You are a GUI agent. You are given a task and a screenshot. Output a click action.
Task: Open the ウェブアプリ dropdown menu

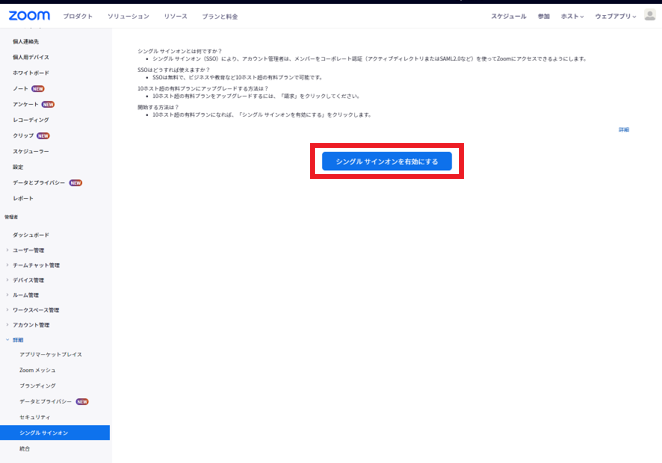(x=613, y=16)
